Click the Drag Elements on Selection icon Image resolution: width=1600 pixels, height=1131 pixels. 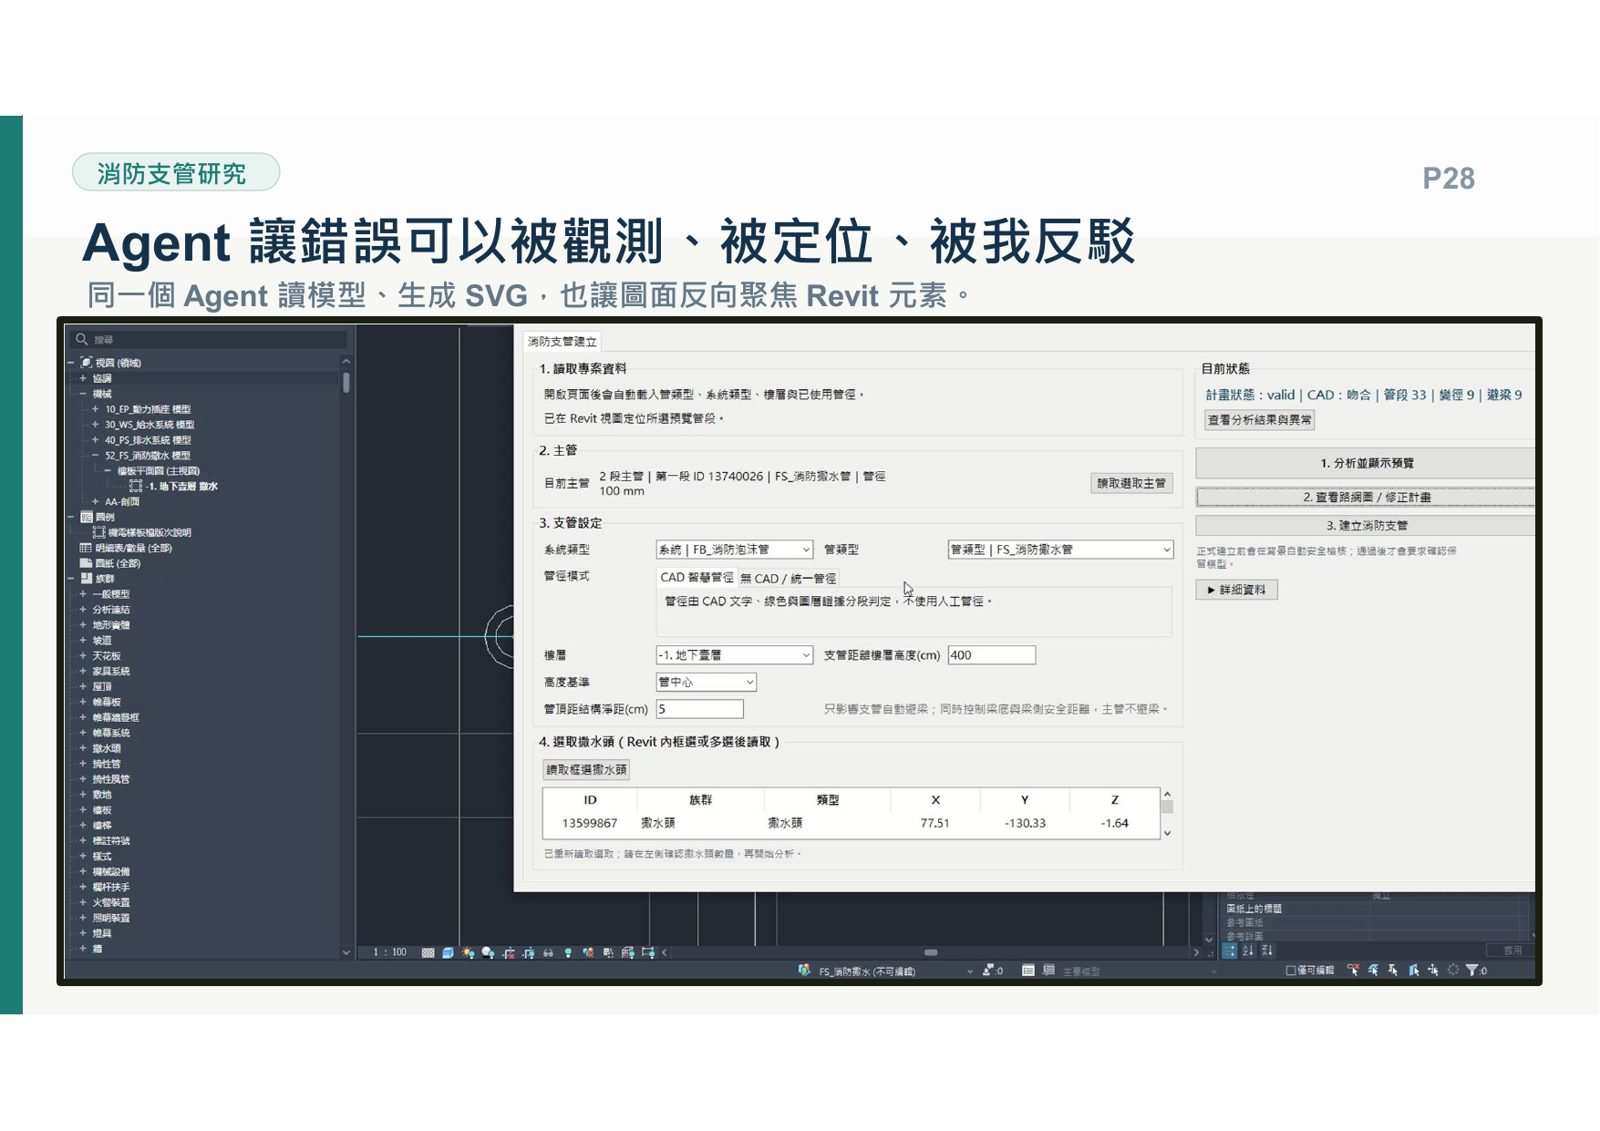click(1433, 970)
